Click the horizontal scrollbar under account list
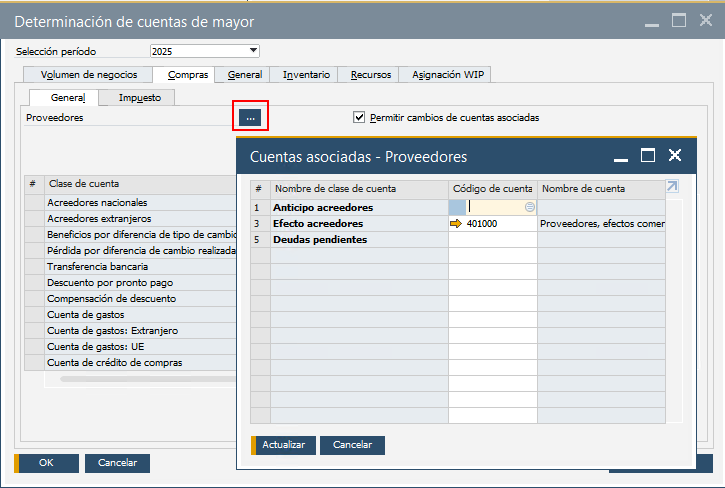Image resolution: width=725 pixels, height=488 pixels. pyautogui.click(x=150, y=380)
